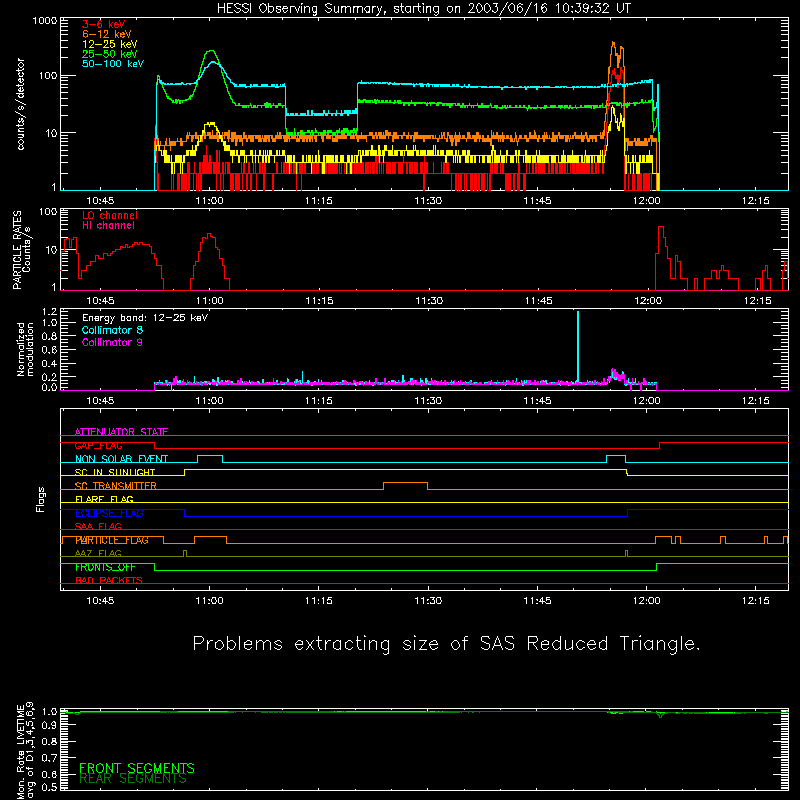Select the Collimator 9 legend entry
The height and width of the screenshot is (800, 800).
pyautogui.click(x=112, y=342)
